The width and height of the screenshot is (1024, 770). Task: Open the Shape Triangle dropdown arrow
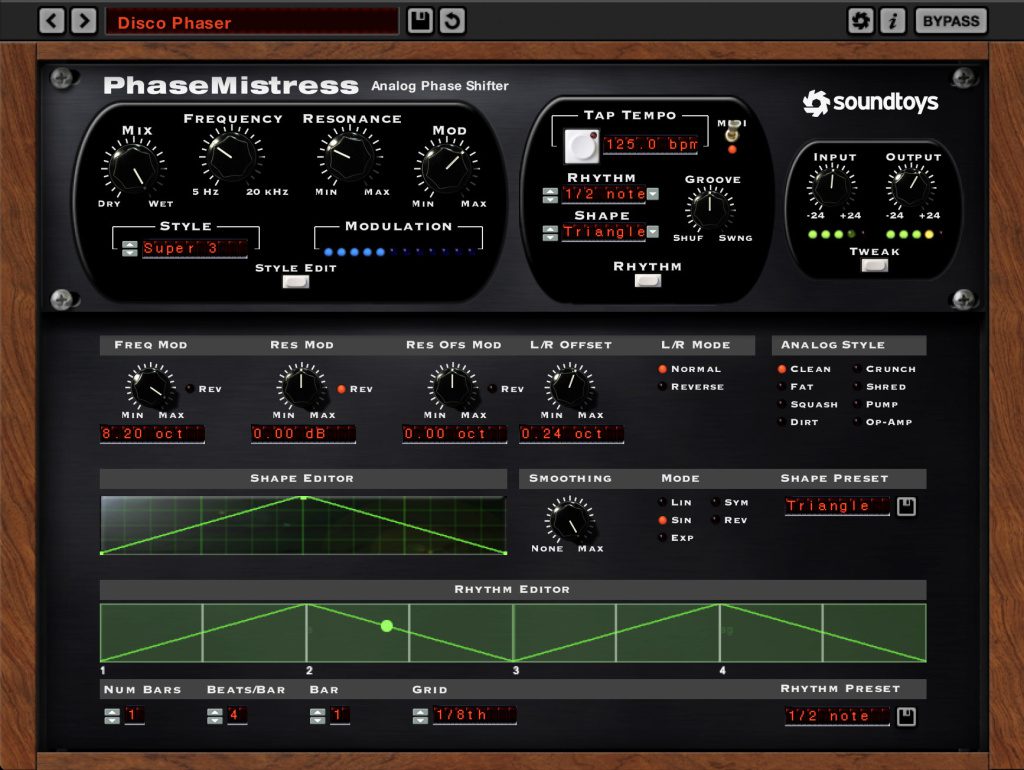653,232
